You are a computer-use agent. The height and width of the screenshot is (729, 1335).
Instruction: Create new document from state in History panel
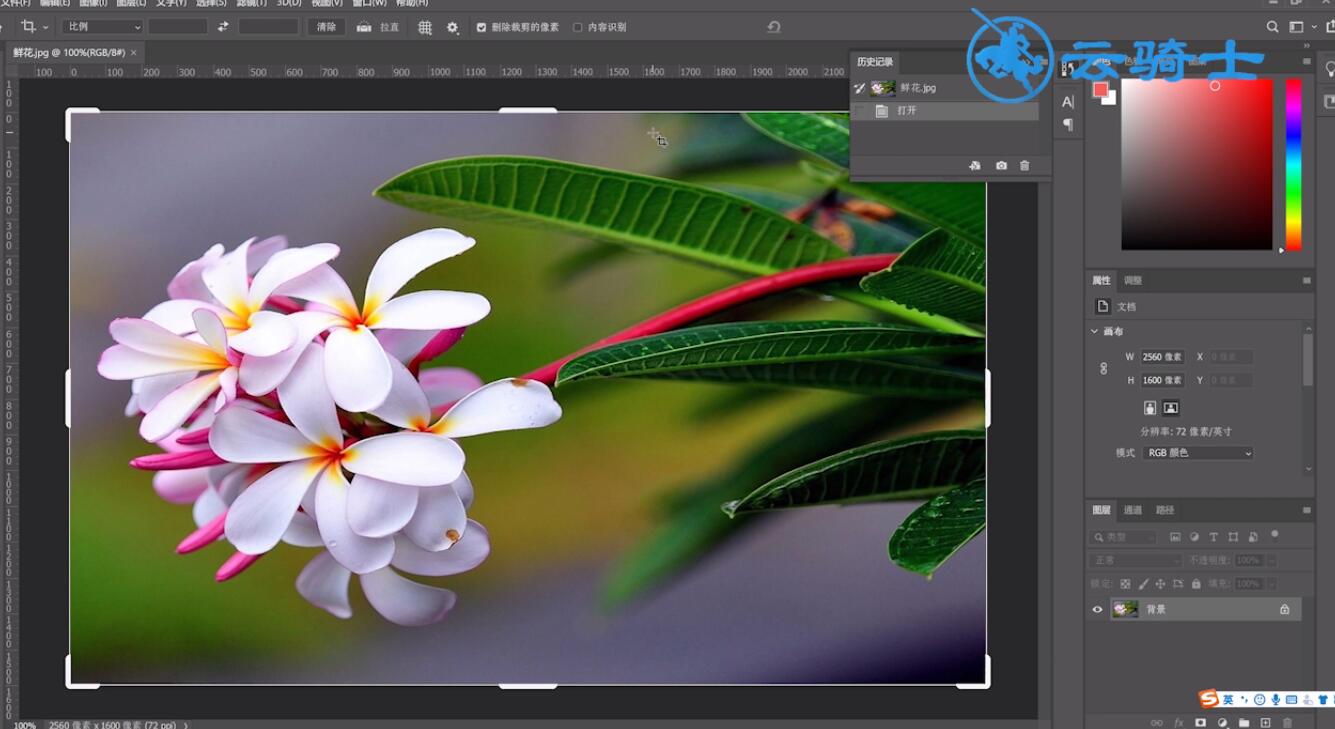(975, 166)
